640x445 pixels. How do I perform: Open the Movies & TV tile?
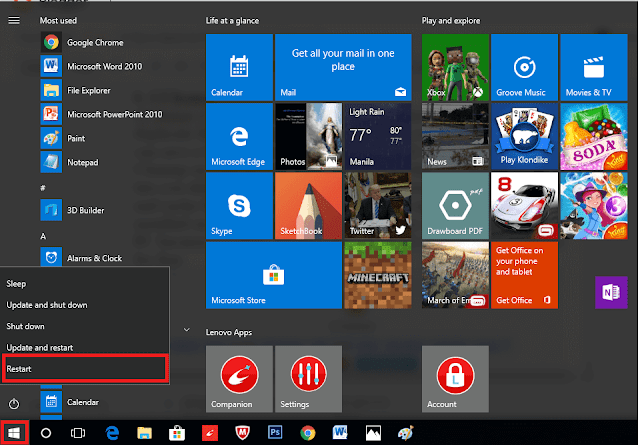[x=594, y=67]
